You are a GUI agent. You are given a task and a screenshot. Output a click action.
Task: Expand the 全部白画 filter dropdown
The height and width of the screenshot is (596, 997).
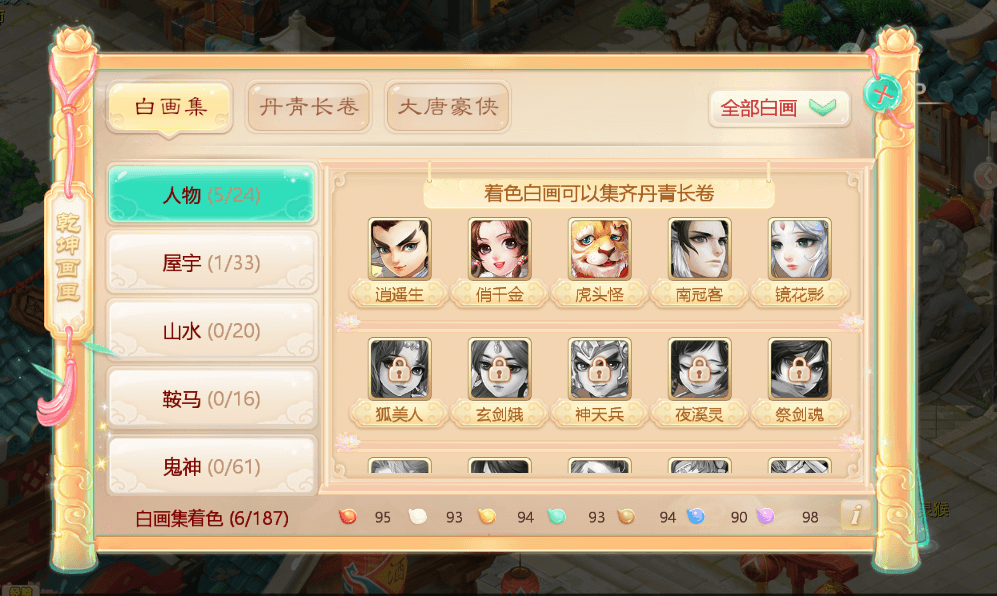[x=780, y=108]
